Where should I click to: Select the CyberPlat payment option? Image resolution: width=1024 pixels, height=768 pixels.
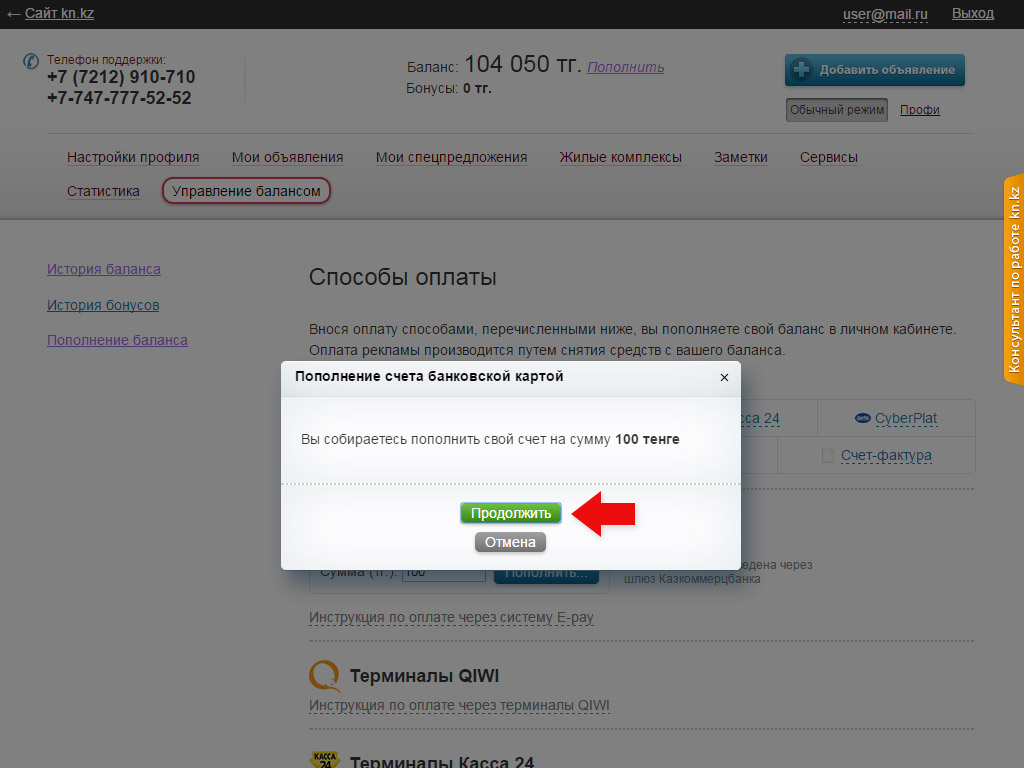click(x=905, y=418)
